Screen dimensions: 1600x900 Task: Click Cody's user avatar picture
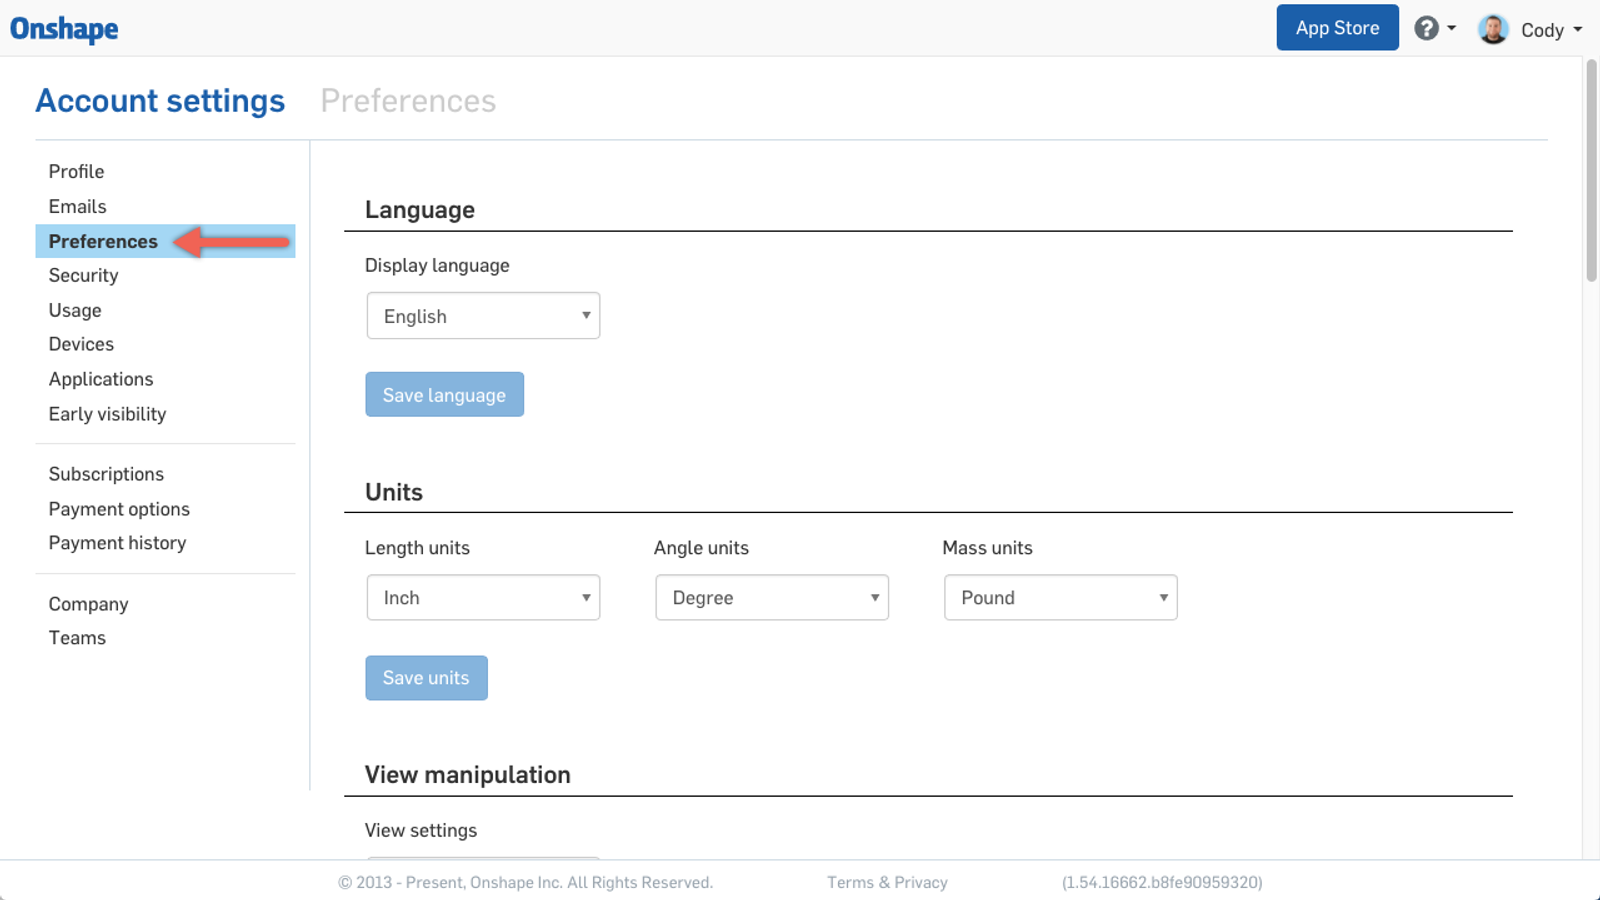coord(1493,29)
